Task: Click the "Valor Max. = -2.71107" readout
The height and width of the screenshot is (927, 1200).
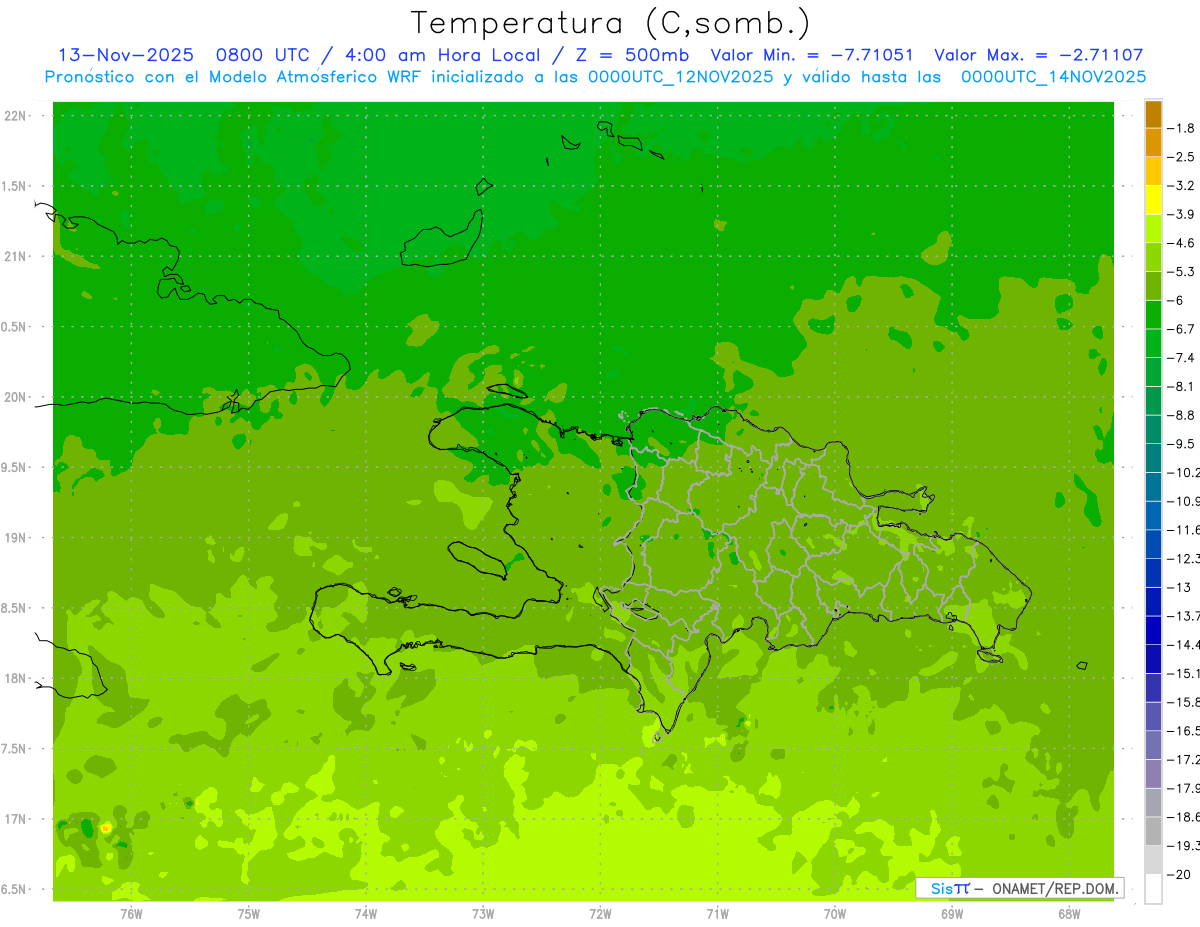Action: pyautogui.click(x=1038, y=56)
